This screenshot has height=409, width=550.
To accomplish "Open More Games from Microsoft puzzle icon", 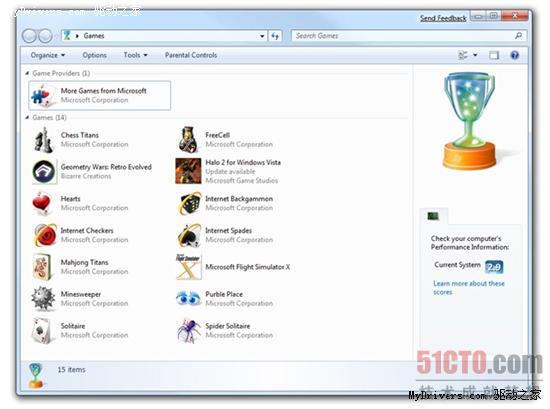I will point(43,95).
